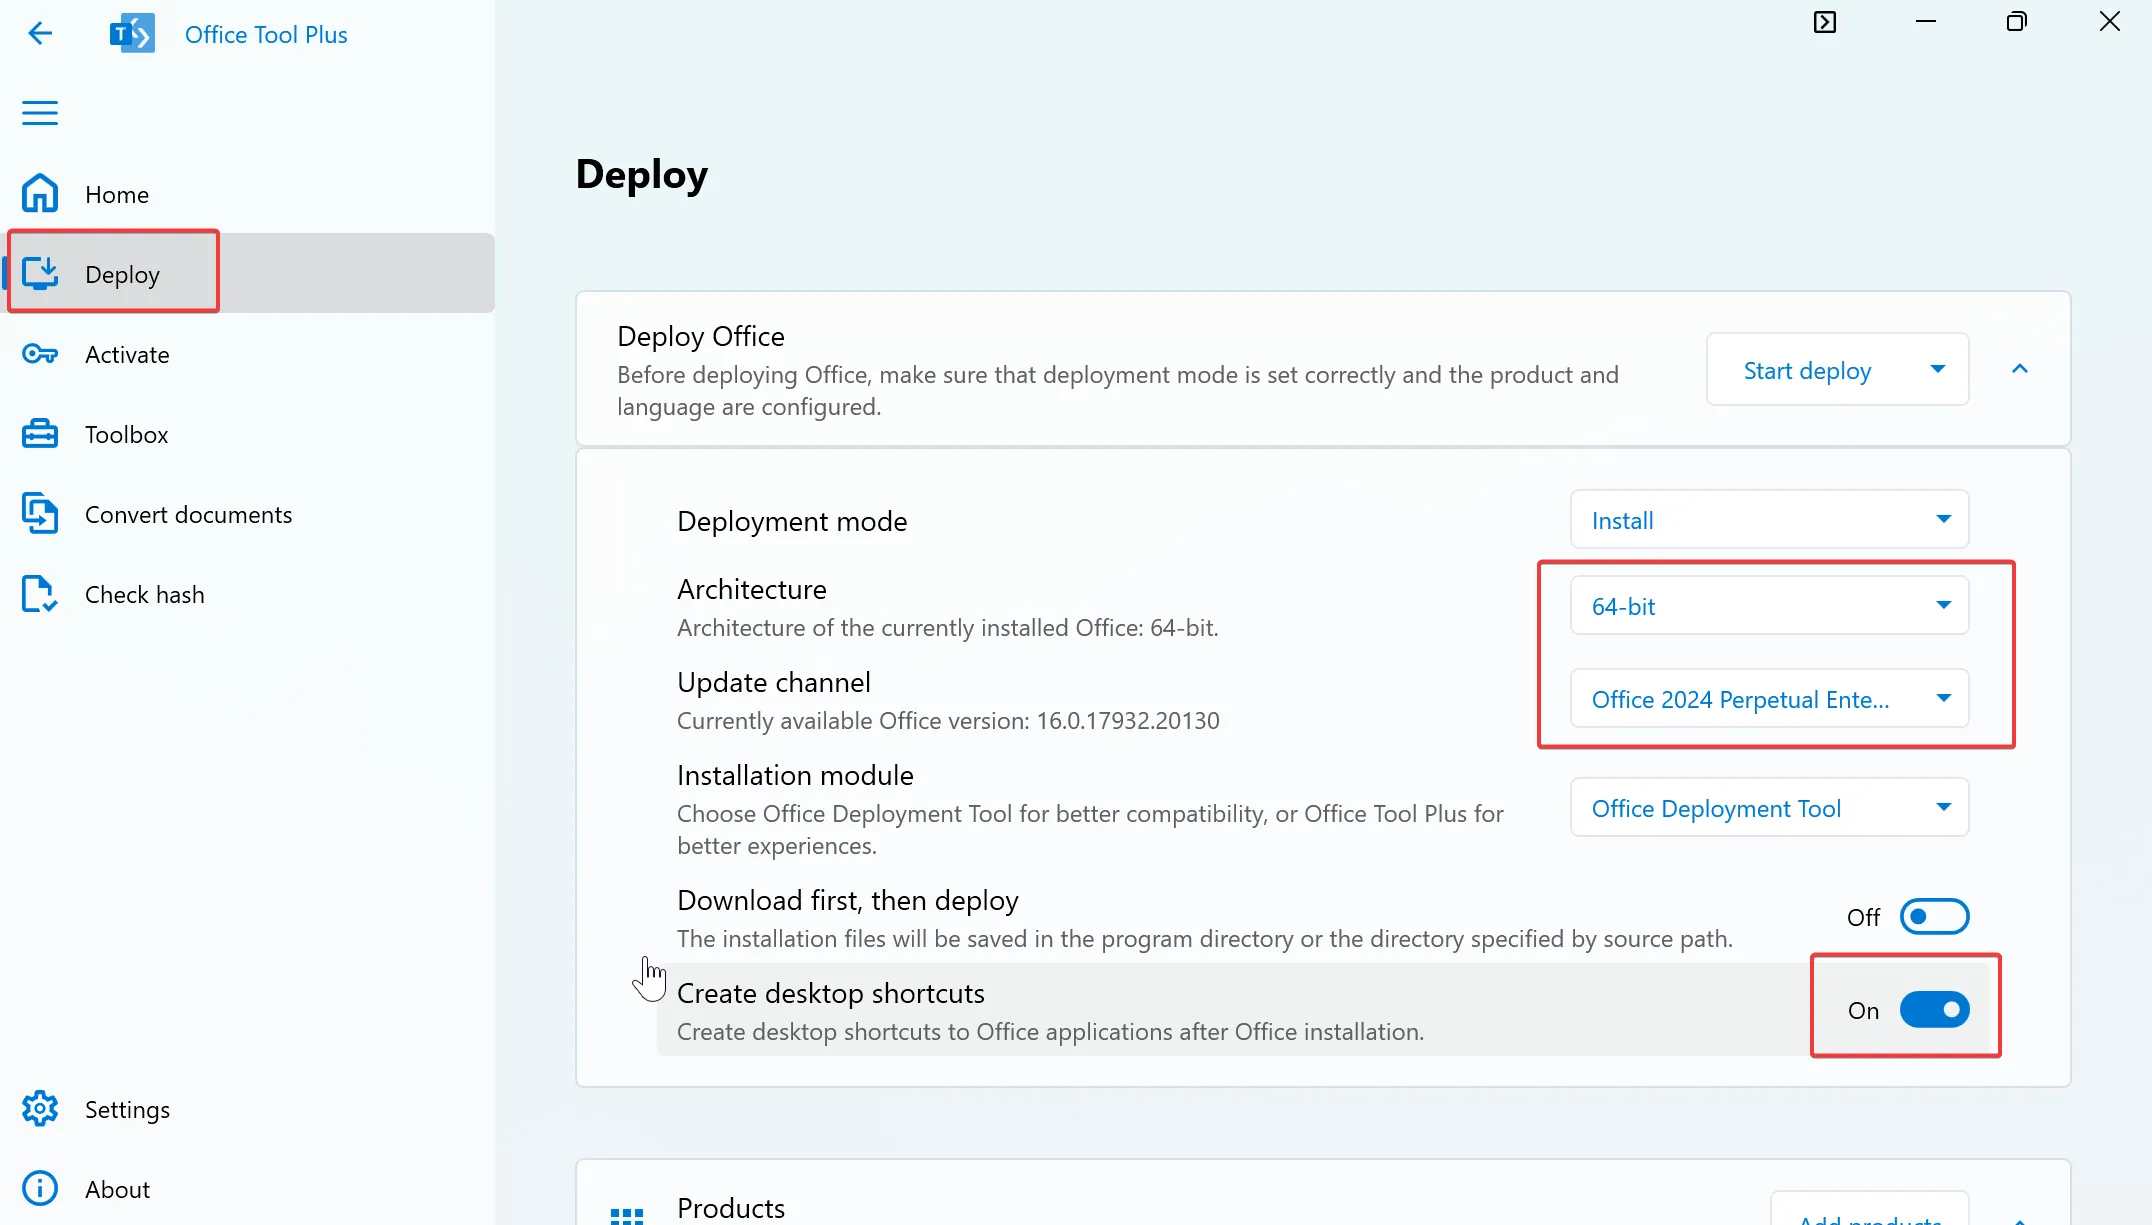Click the Start deploy button
The height and width of the screenshot is (1225, 2152).
(1806, 369)
